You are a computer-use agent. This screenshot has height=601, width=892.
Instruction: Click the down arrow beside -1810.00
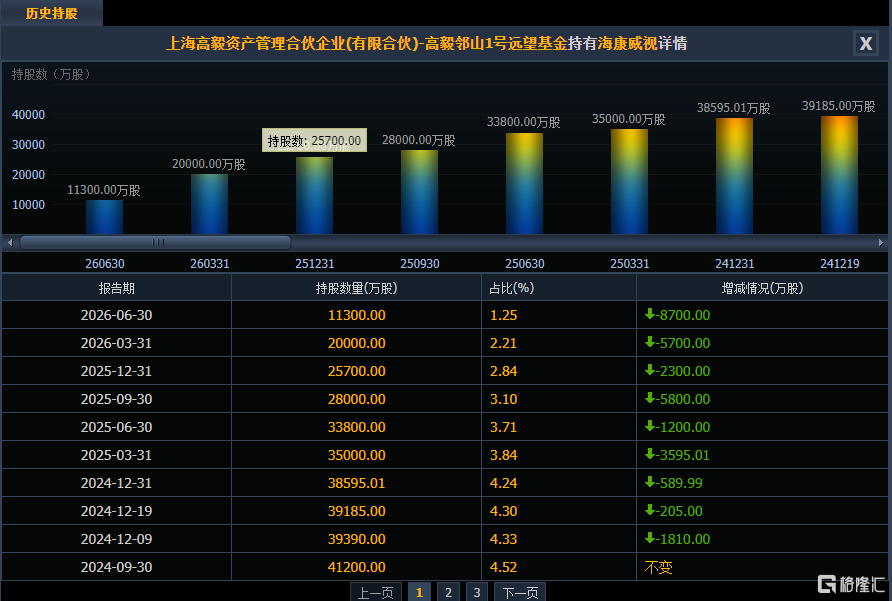650,538
